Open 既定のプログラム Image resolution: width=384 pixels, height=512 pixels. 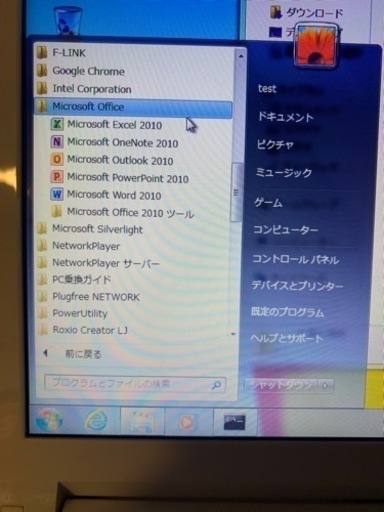coord(287,312)
